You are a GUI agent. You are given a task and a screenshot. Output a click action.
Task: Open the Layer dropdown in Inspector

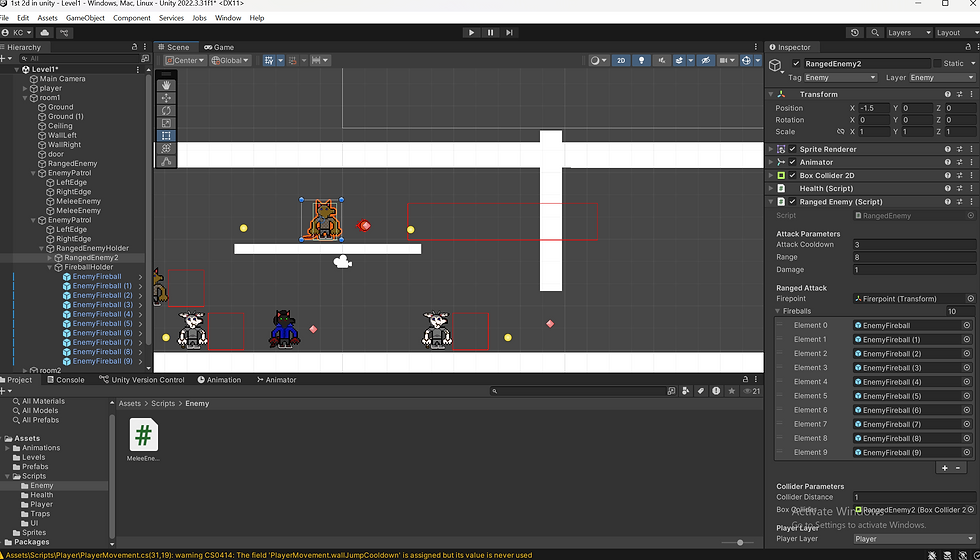point(941,78)
